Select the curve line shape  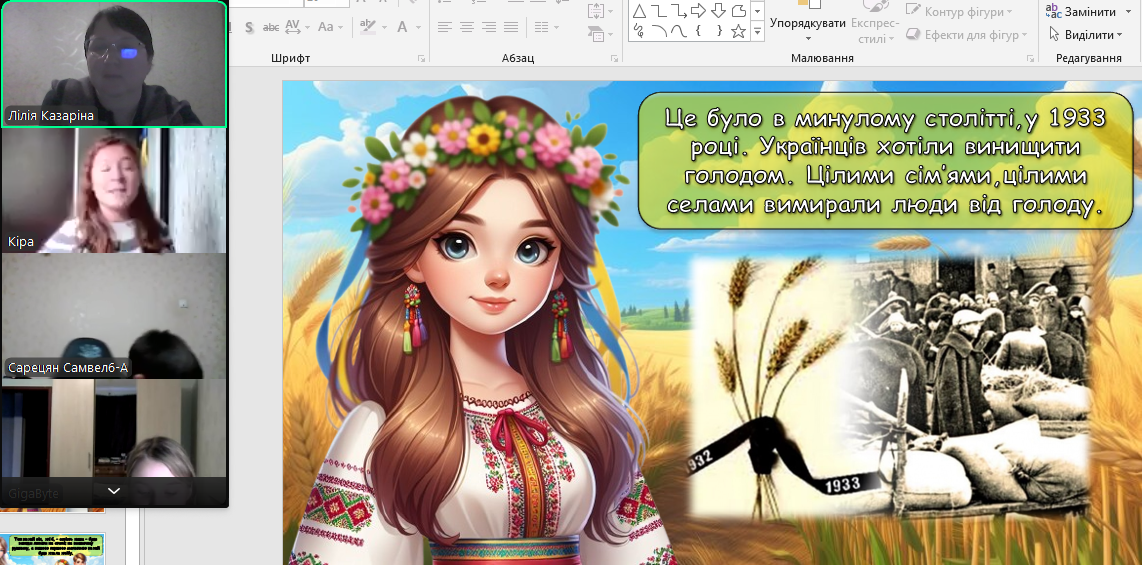click(x=679, y=31)
